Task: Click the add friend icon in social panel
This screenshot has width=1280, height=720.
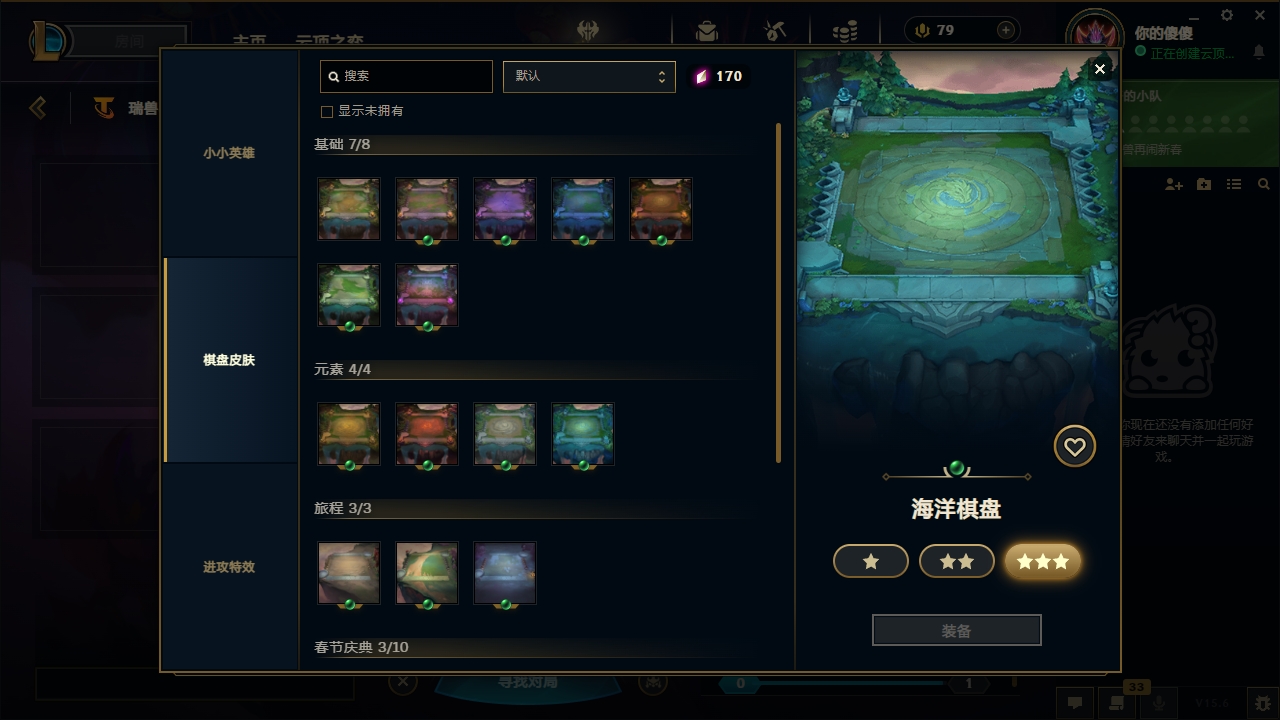Action: coord(1174,185)
